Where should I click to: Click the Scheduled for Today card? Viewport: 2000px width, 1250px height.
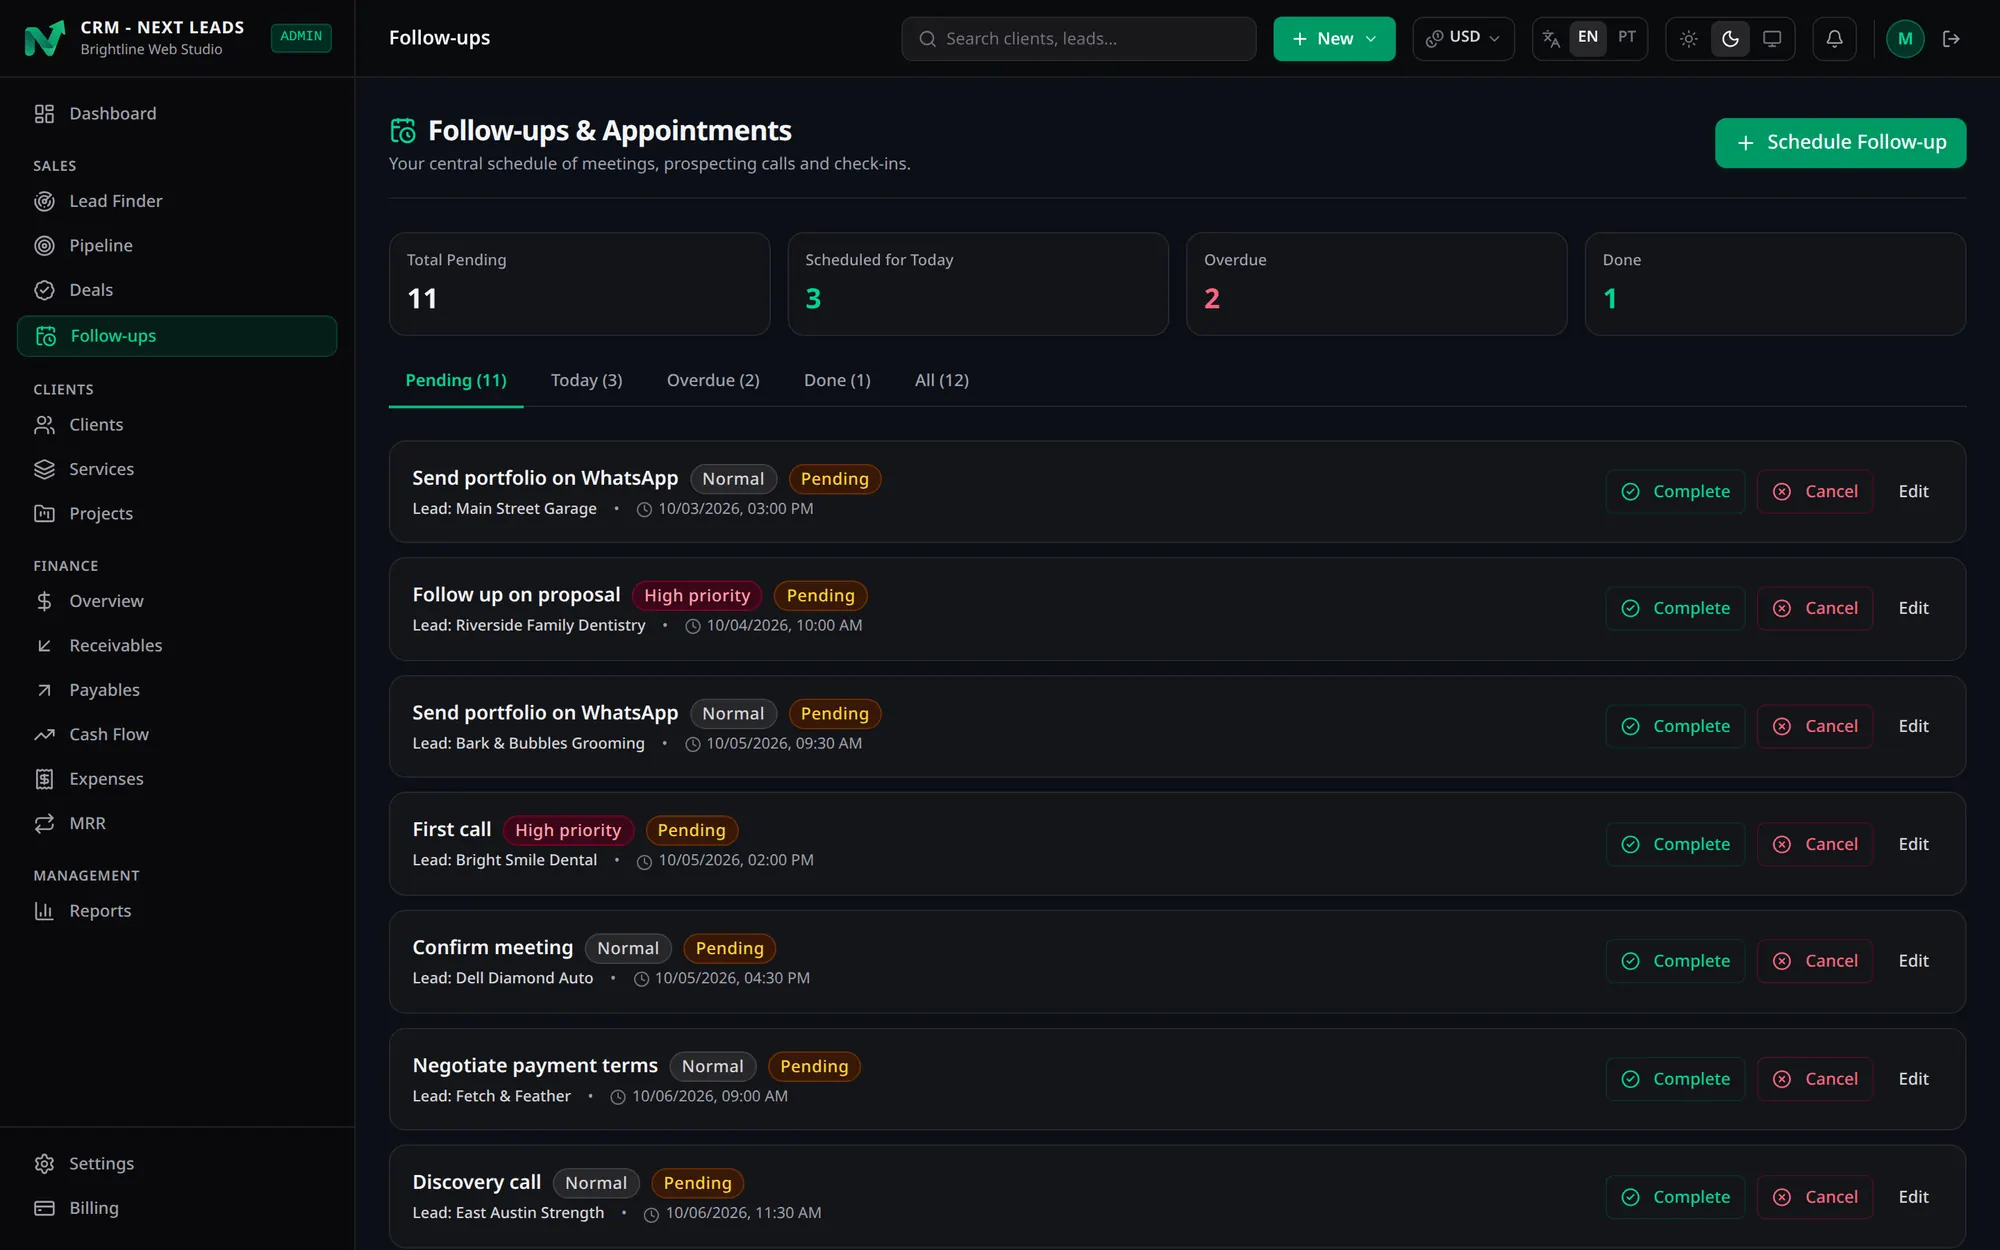pos(977,284)
